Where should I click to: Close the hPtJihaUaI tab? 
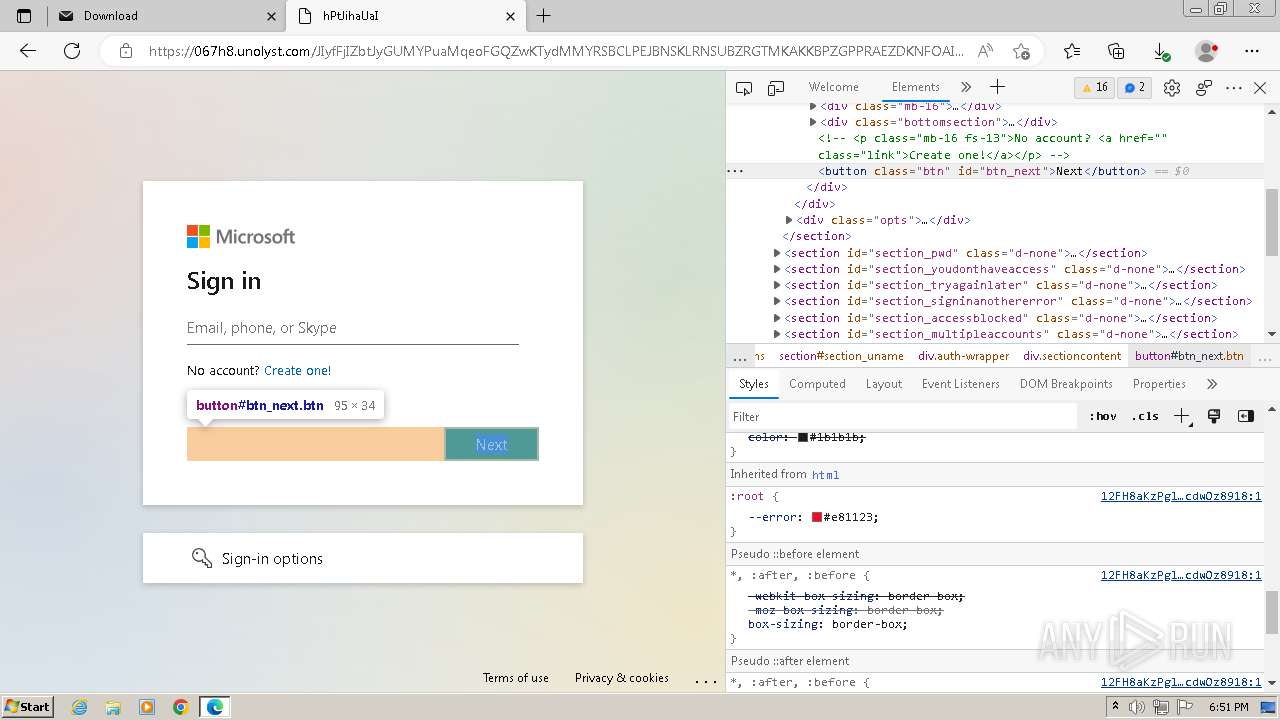pyautogui.click(x=511, y=16)
